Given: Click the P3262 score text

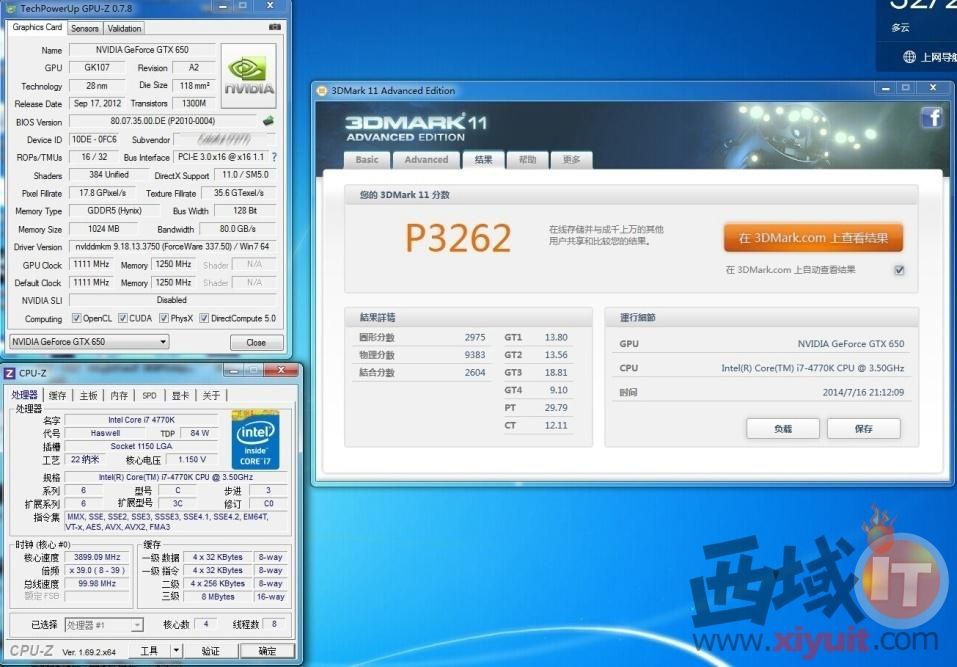Looking at the screenshot, I should coord(458,237).
